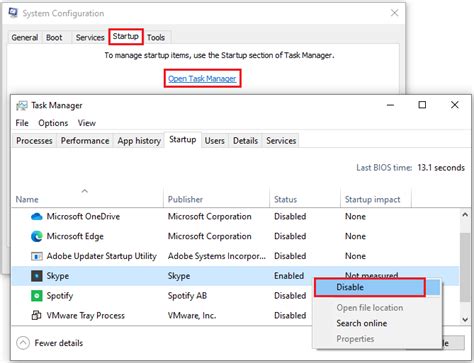Click the Microsoft Edge icon in startup list
The image size is (474, 363).
tap(36, 236)
